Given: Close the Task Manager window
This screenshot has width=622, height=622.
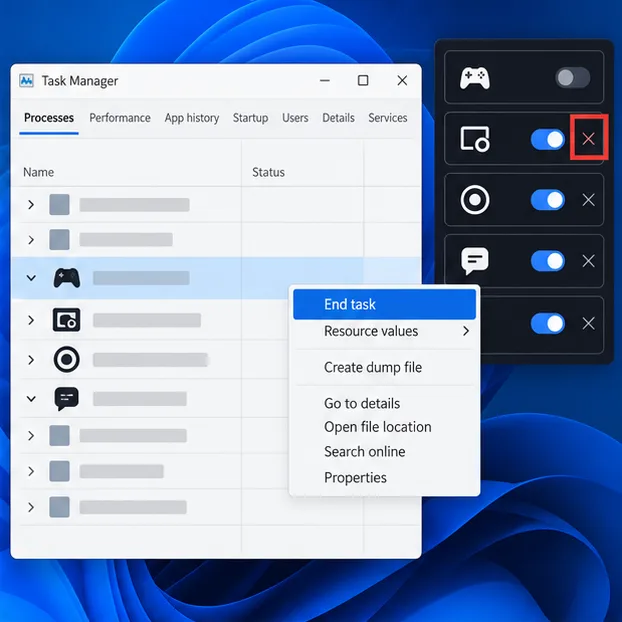Looking at the screenshot, I should pyautogui.click(x=402, y=81).
